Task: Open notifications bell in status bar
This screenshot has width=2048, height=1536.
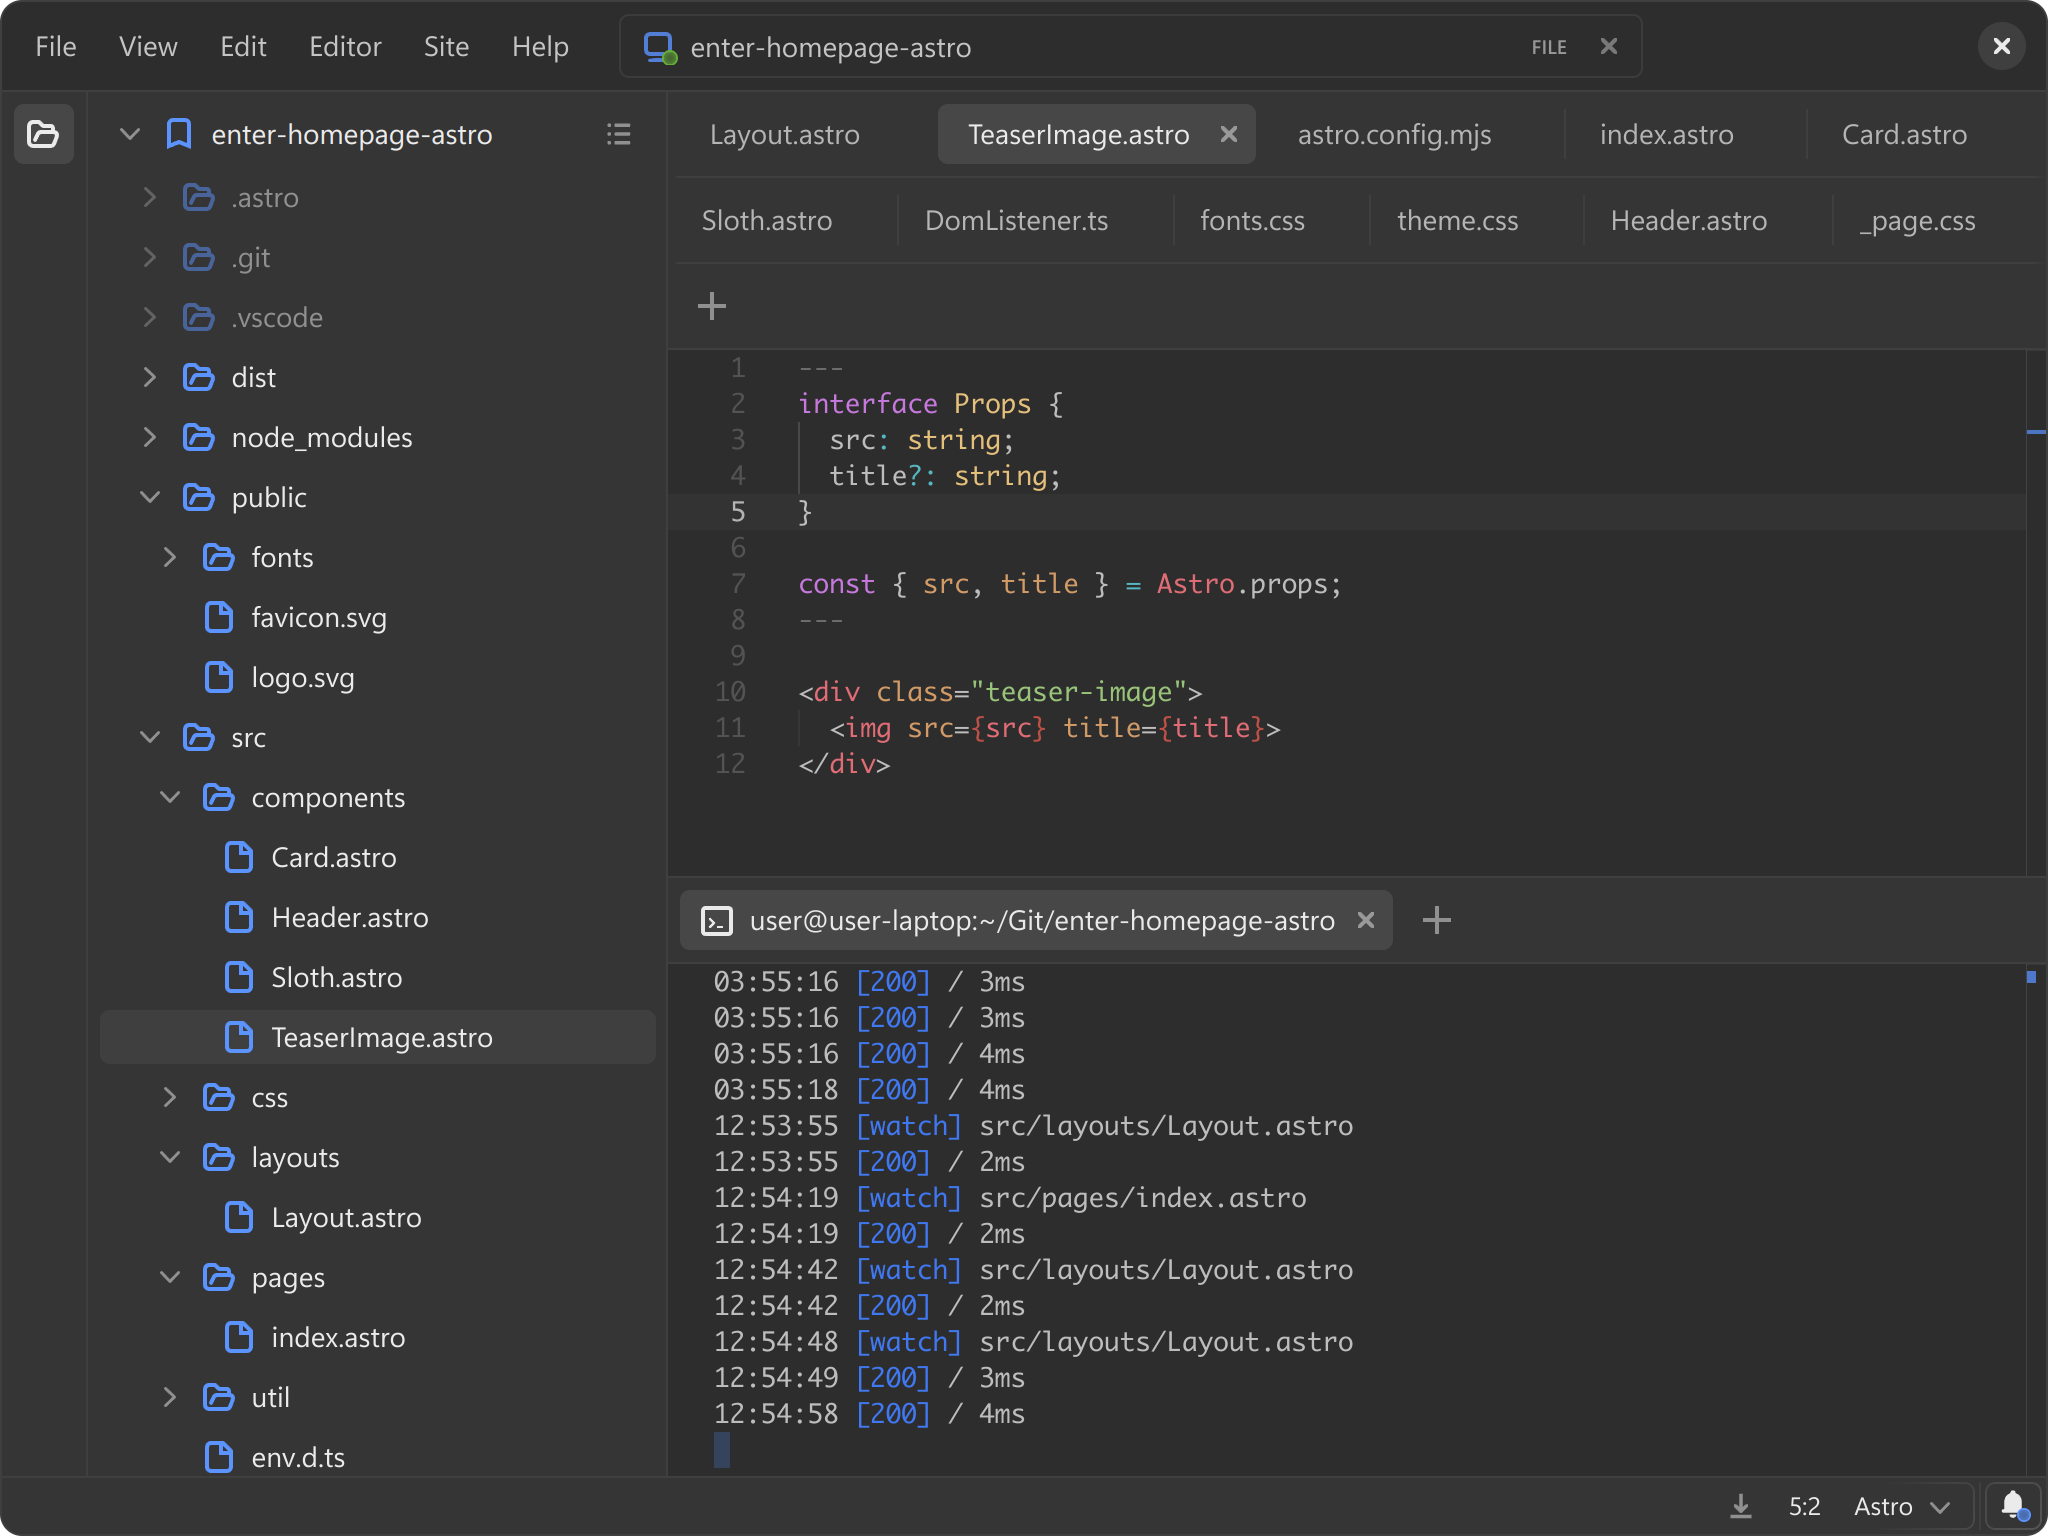Action: (x=2012, y=1505)
